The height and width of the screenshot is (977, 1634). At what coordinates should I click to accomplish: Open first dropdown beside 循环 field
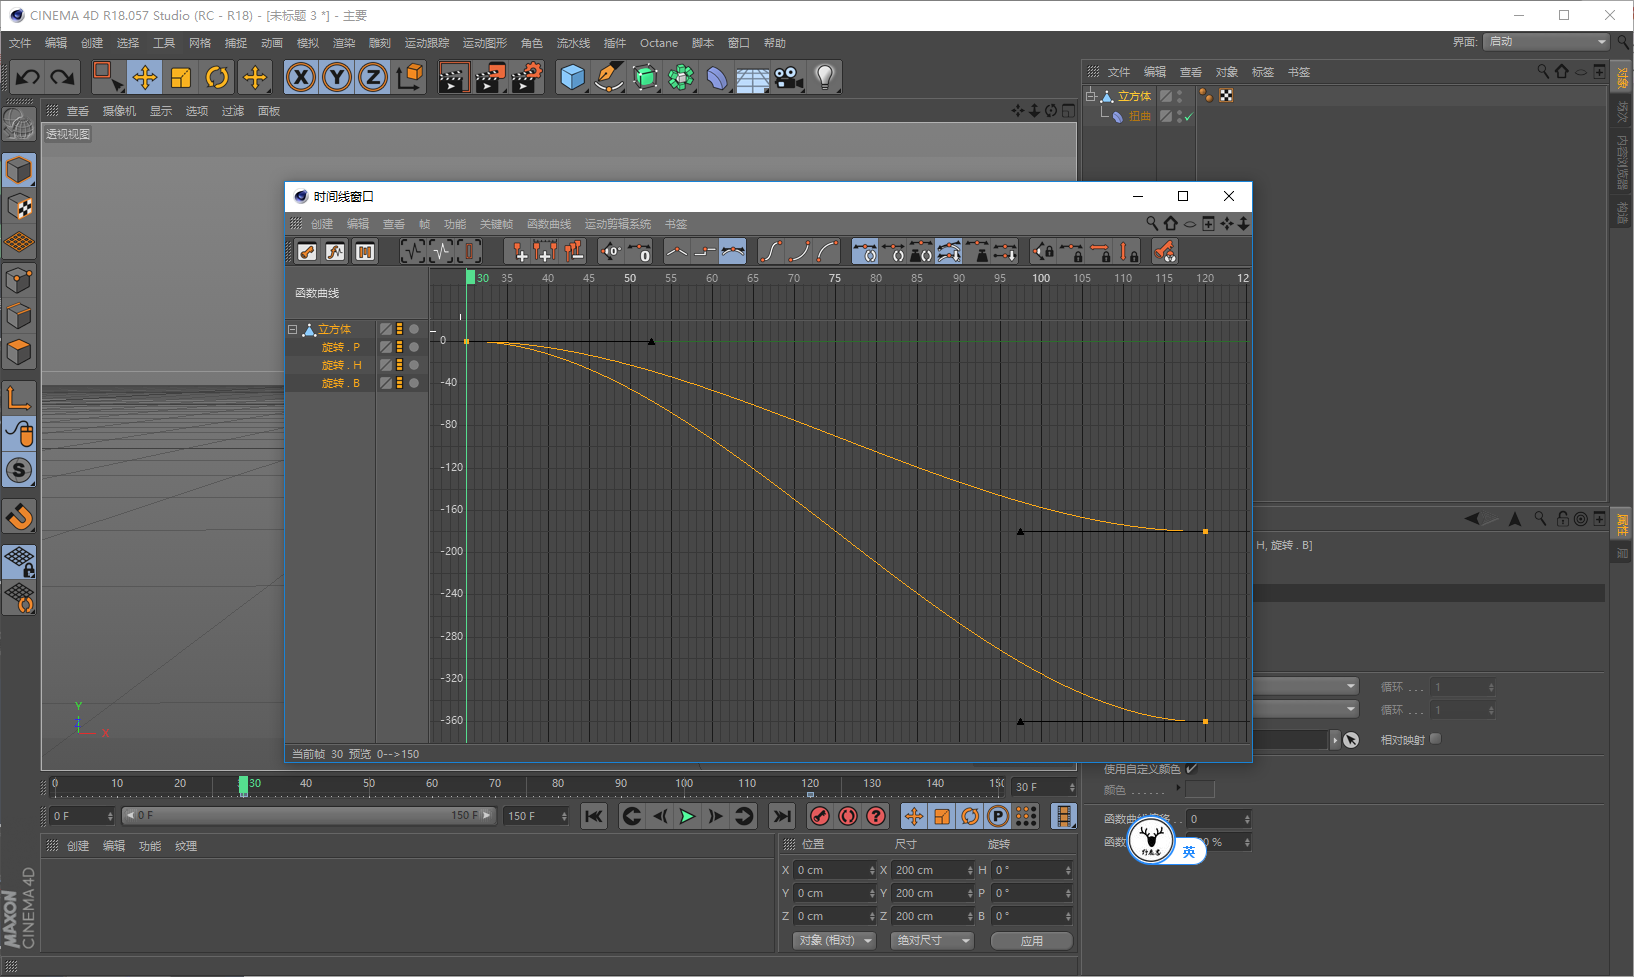[1306, 686]
